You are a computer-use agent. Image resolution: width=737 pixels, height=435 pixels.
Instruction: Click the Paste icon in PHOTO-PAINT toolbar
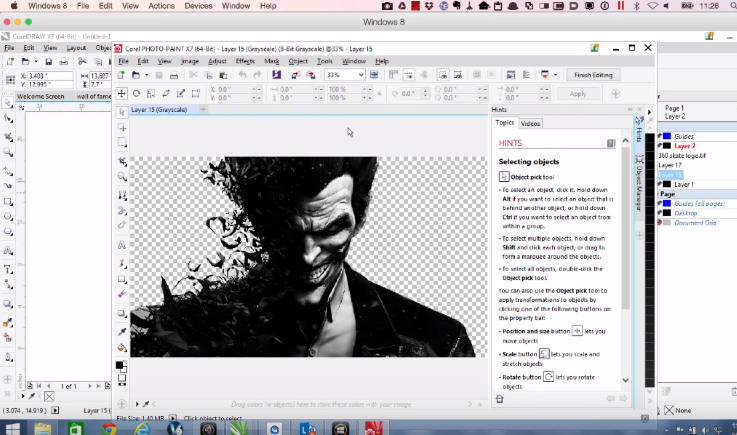(223, 75)
